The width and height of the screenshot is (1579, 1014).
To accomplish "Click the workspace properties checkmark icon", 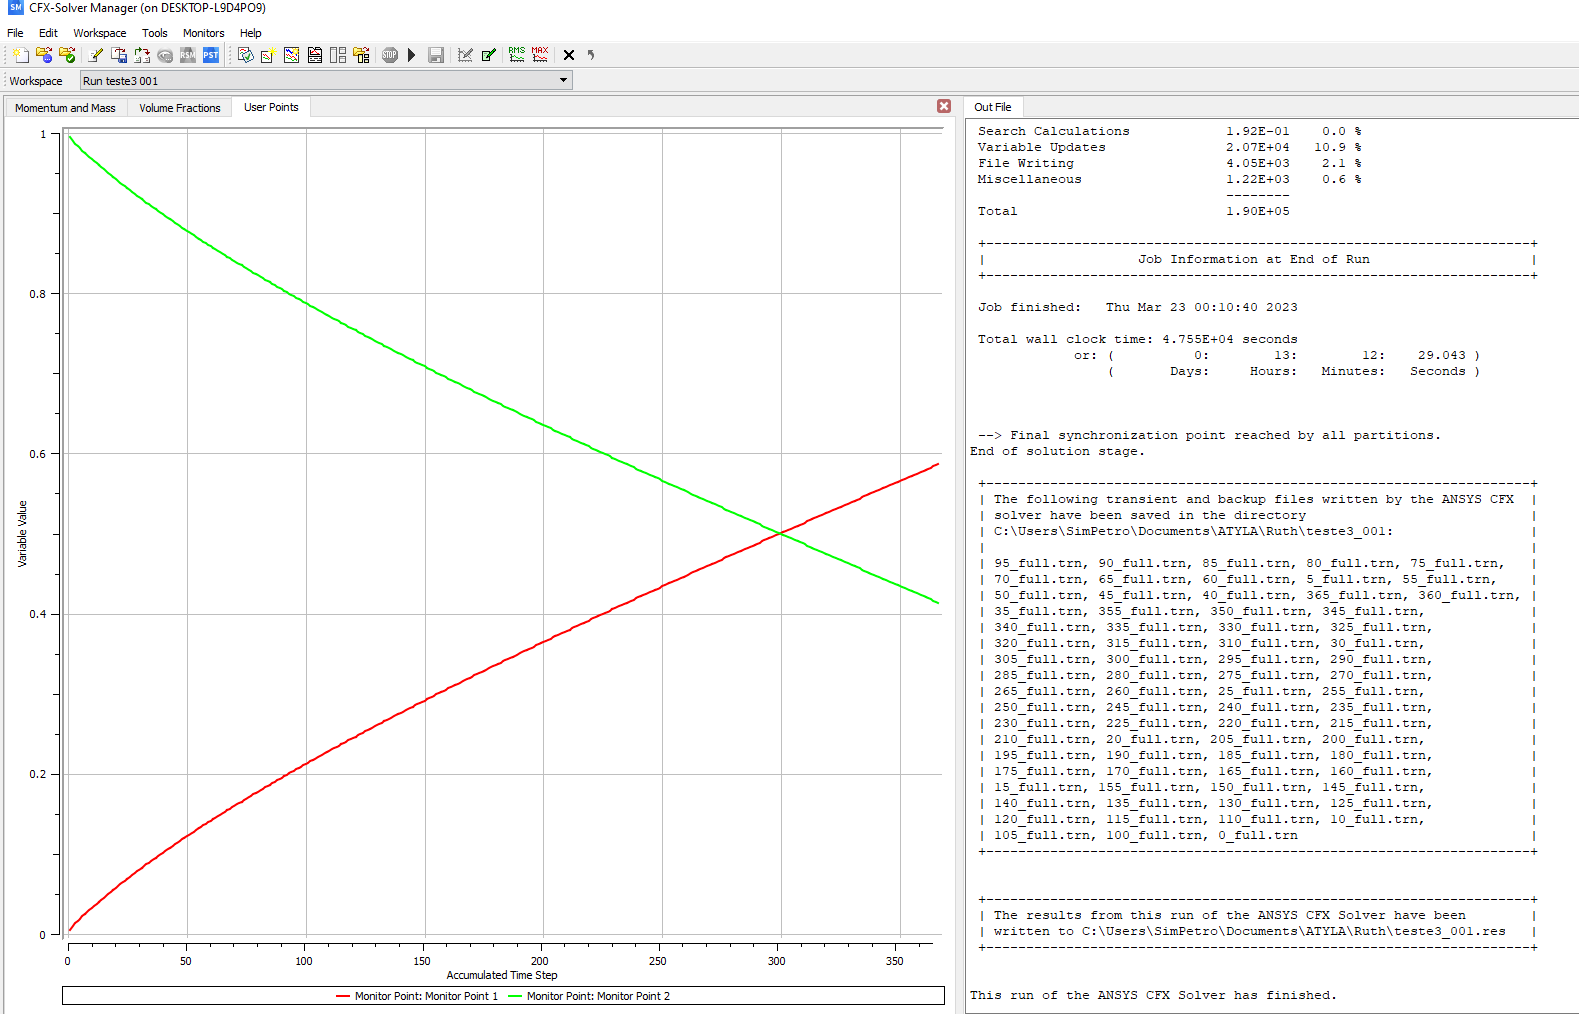I will (245, 55).
